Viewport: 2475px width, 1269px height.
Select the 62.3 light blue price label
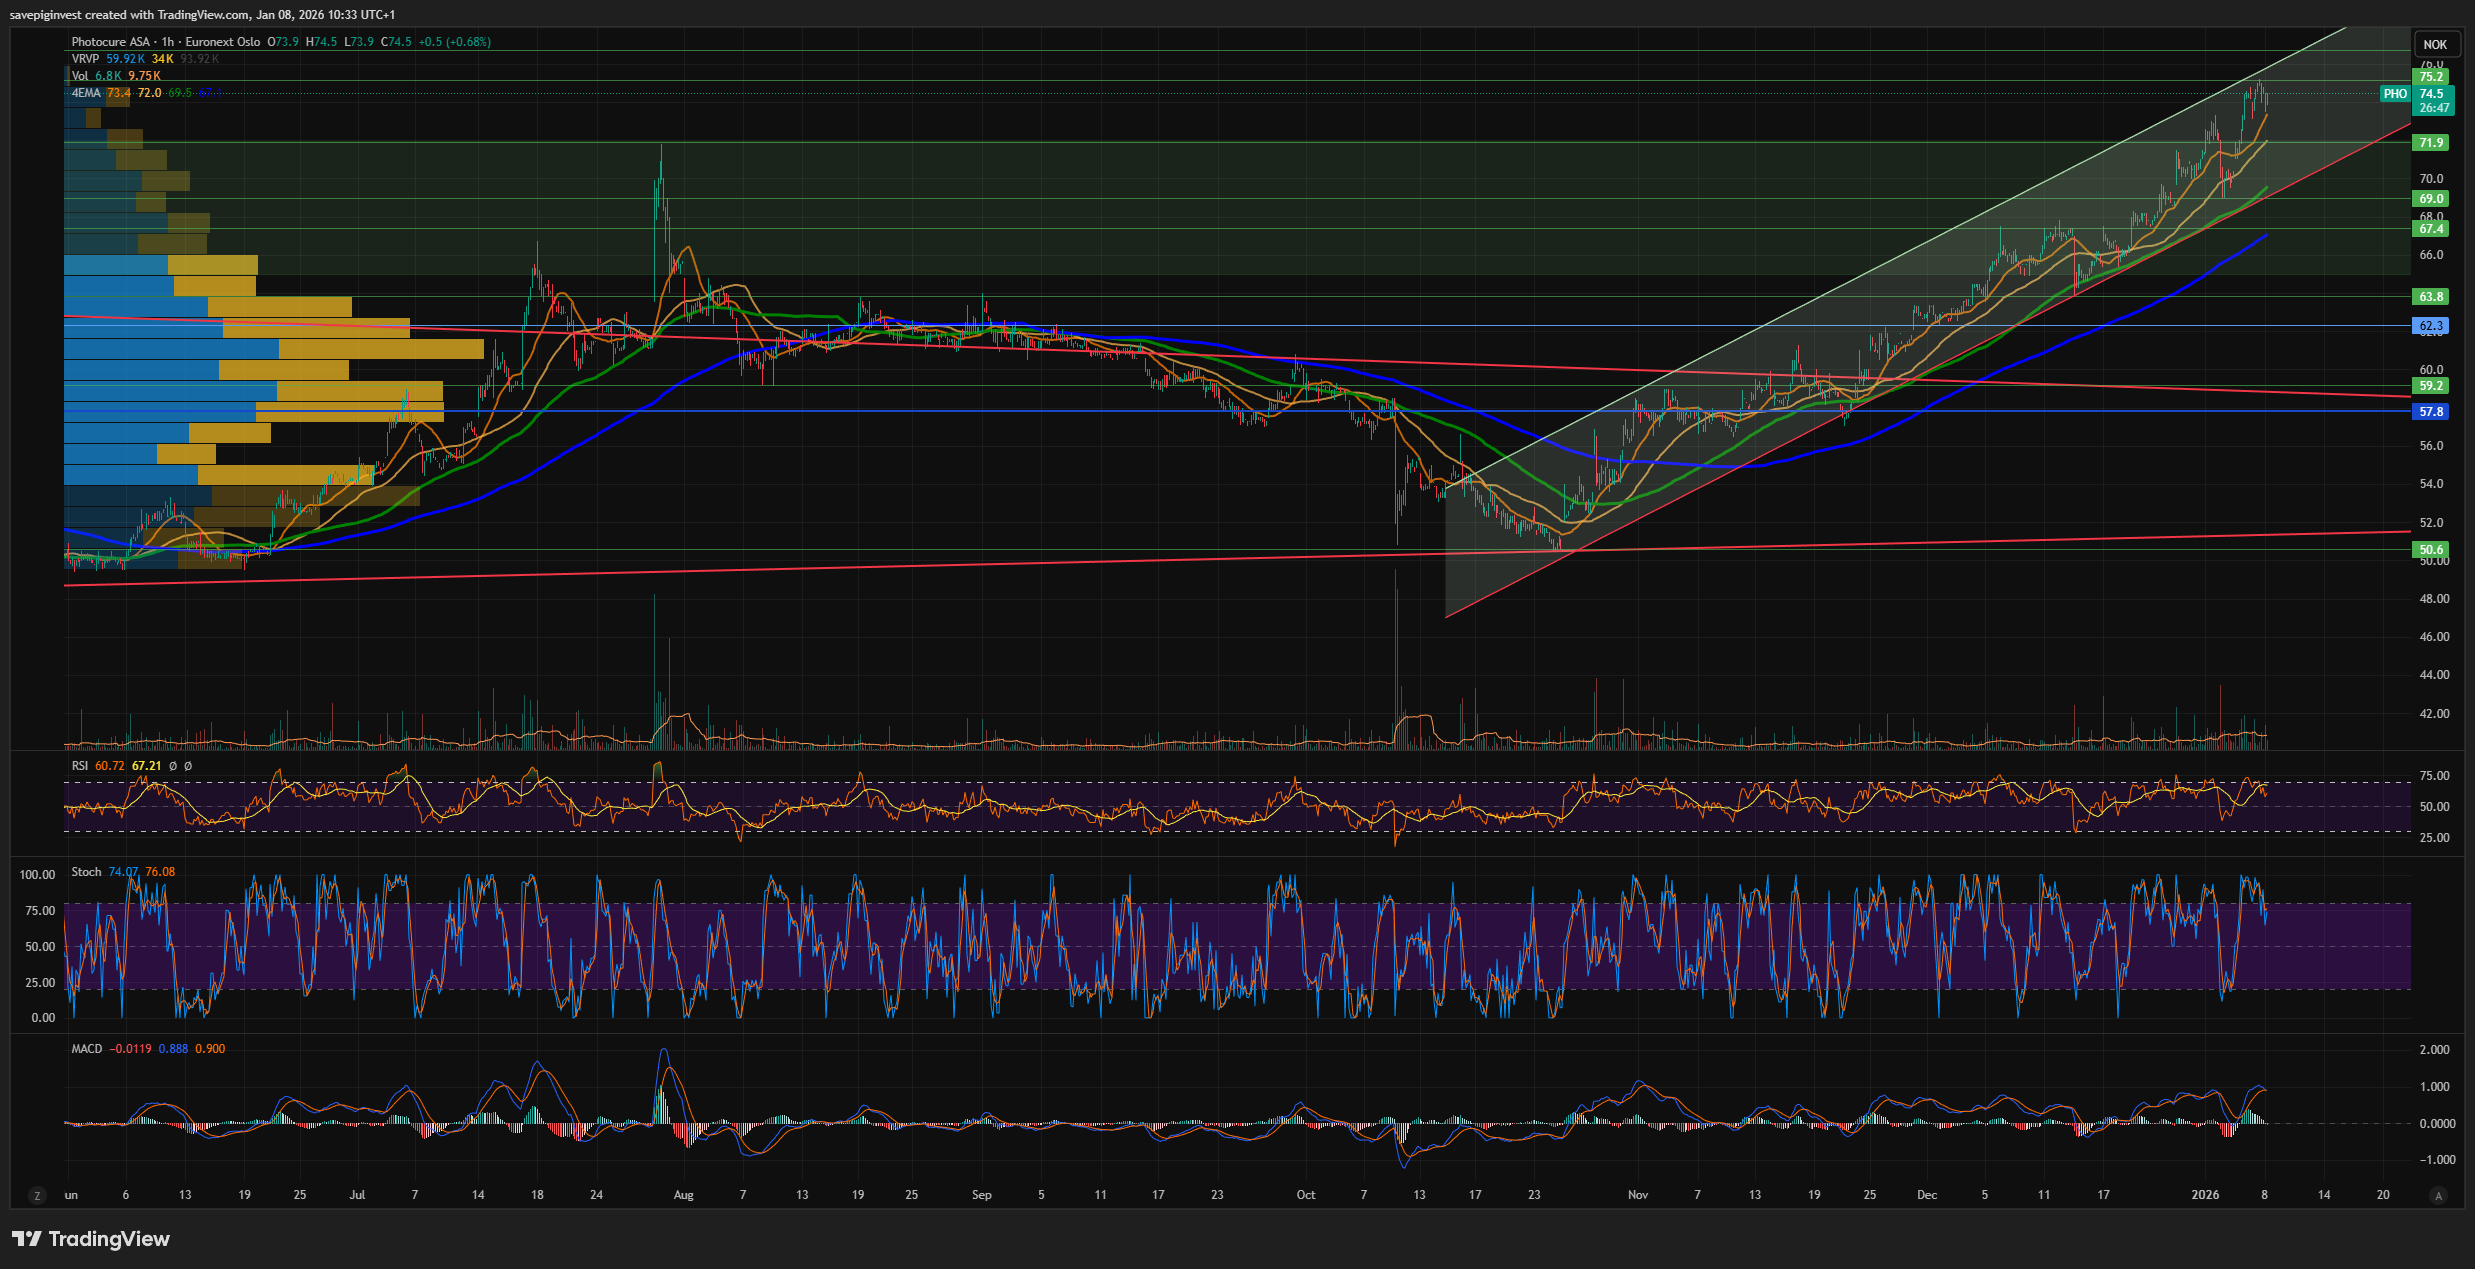tap(2431, 326)
